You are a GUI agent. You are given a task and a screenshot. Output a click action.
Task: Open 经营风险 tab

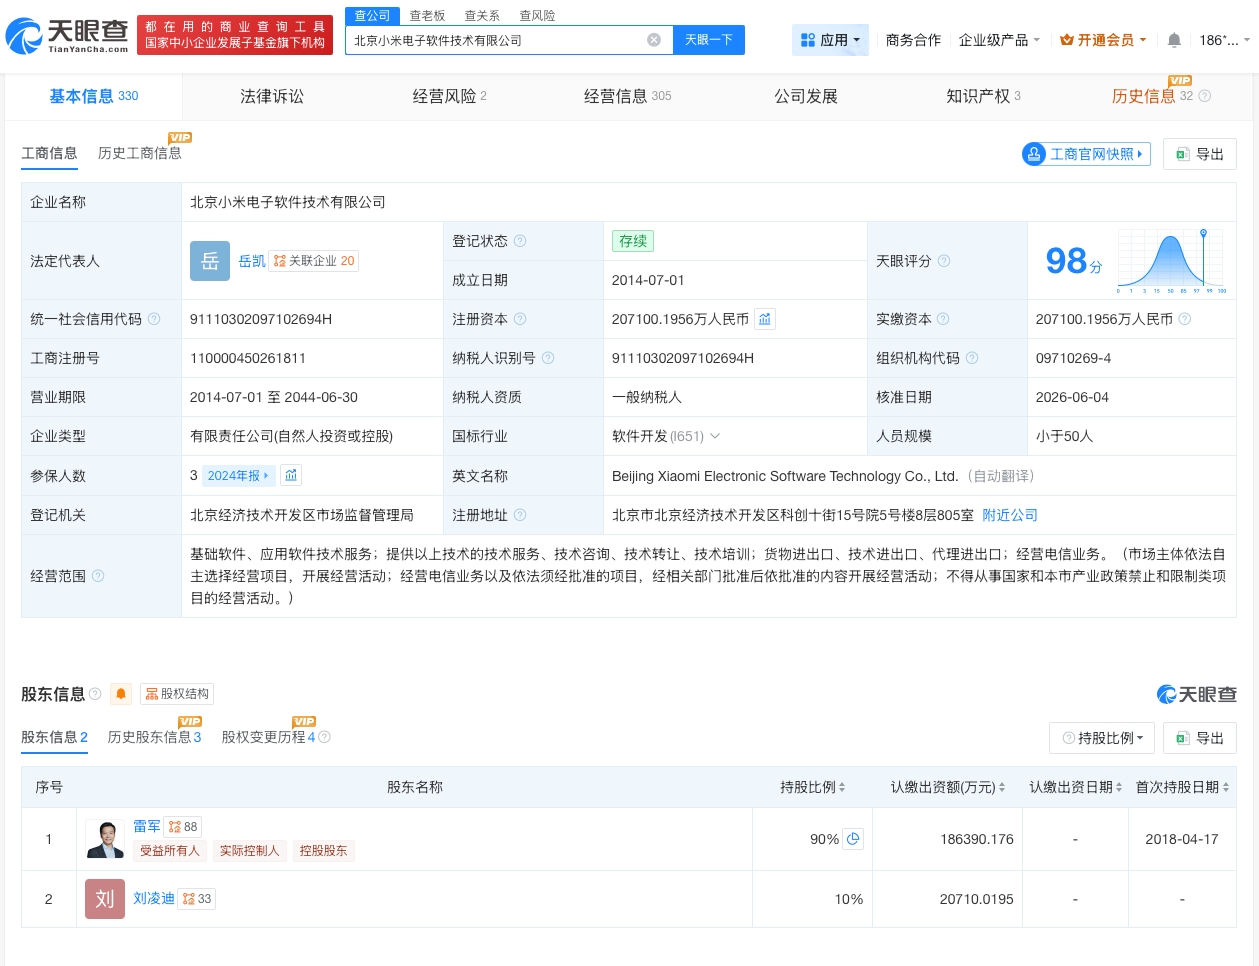(449, 96)
